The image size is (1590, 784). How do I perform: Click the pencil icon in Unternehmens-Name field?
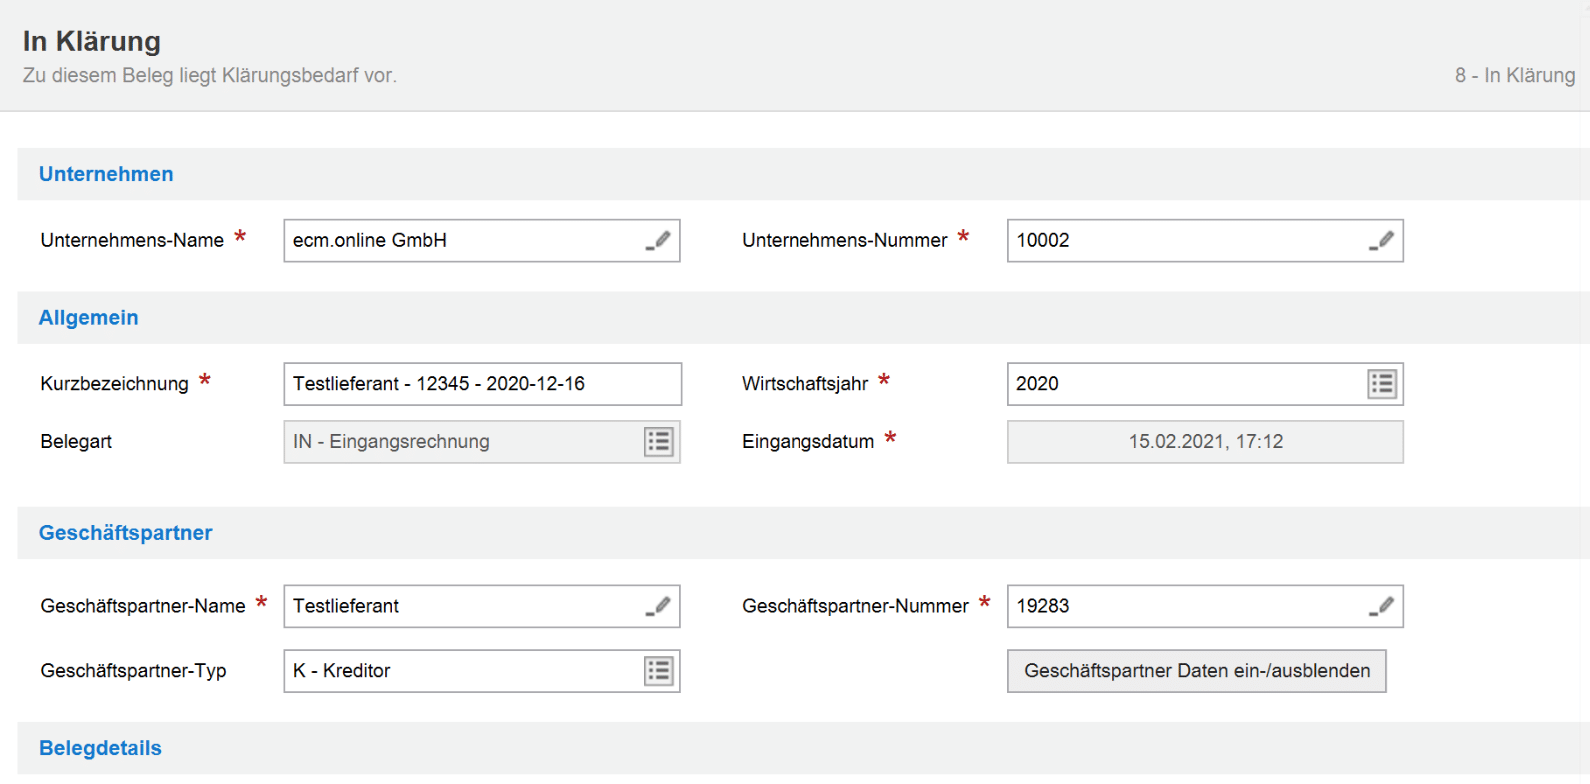(658, 241)
